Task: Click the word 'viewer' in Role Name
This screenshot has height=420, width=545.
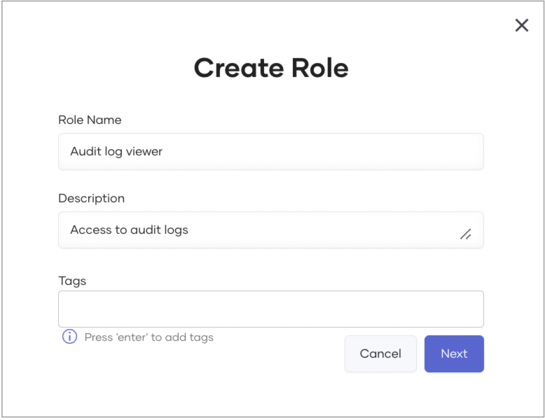Action: point(144,152)
